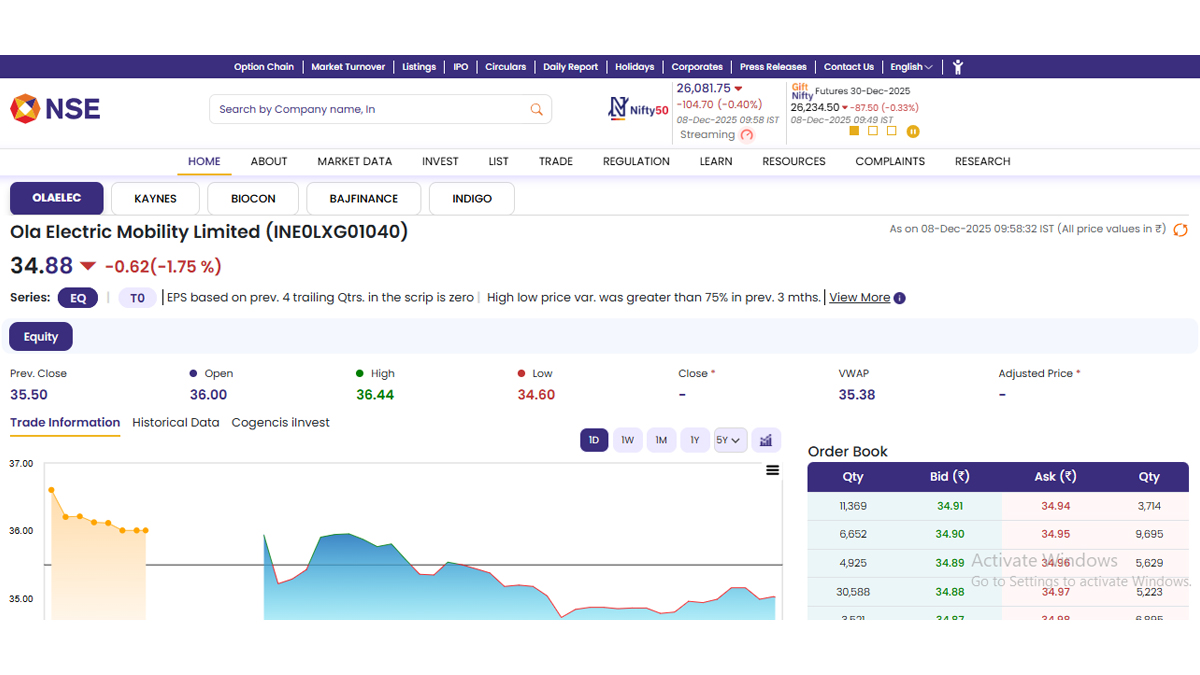The height and width of the screenshot is (675, 1200).
Task: Click the Streaming gauge icon
Action: click(747, 135)
